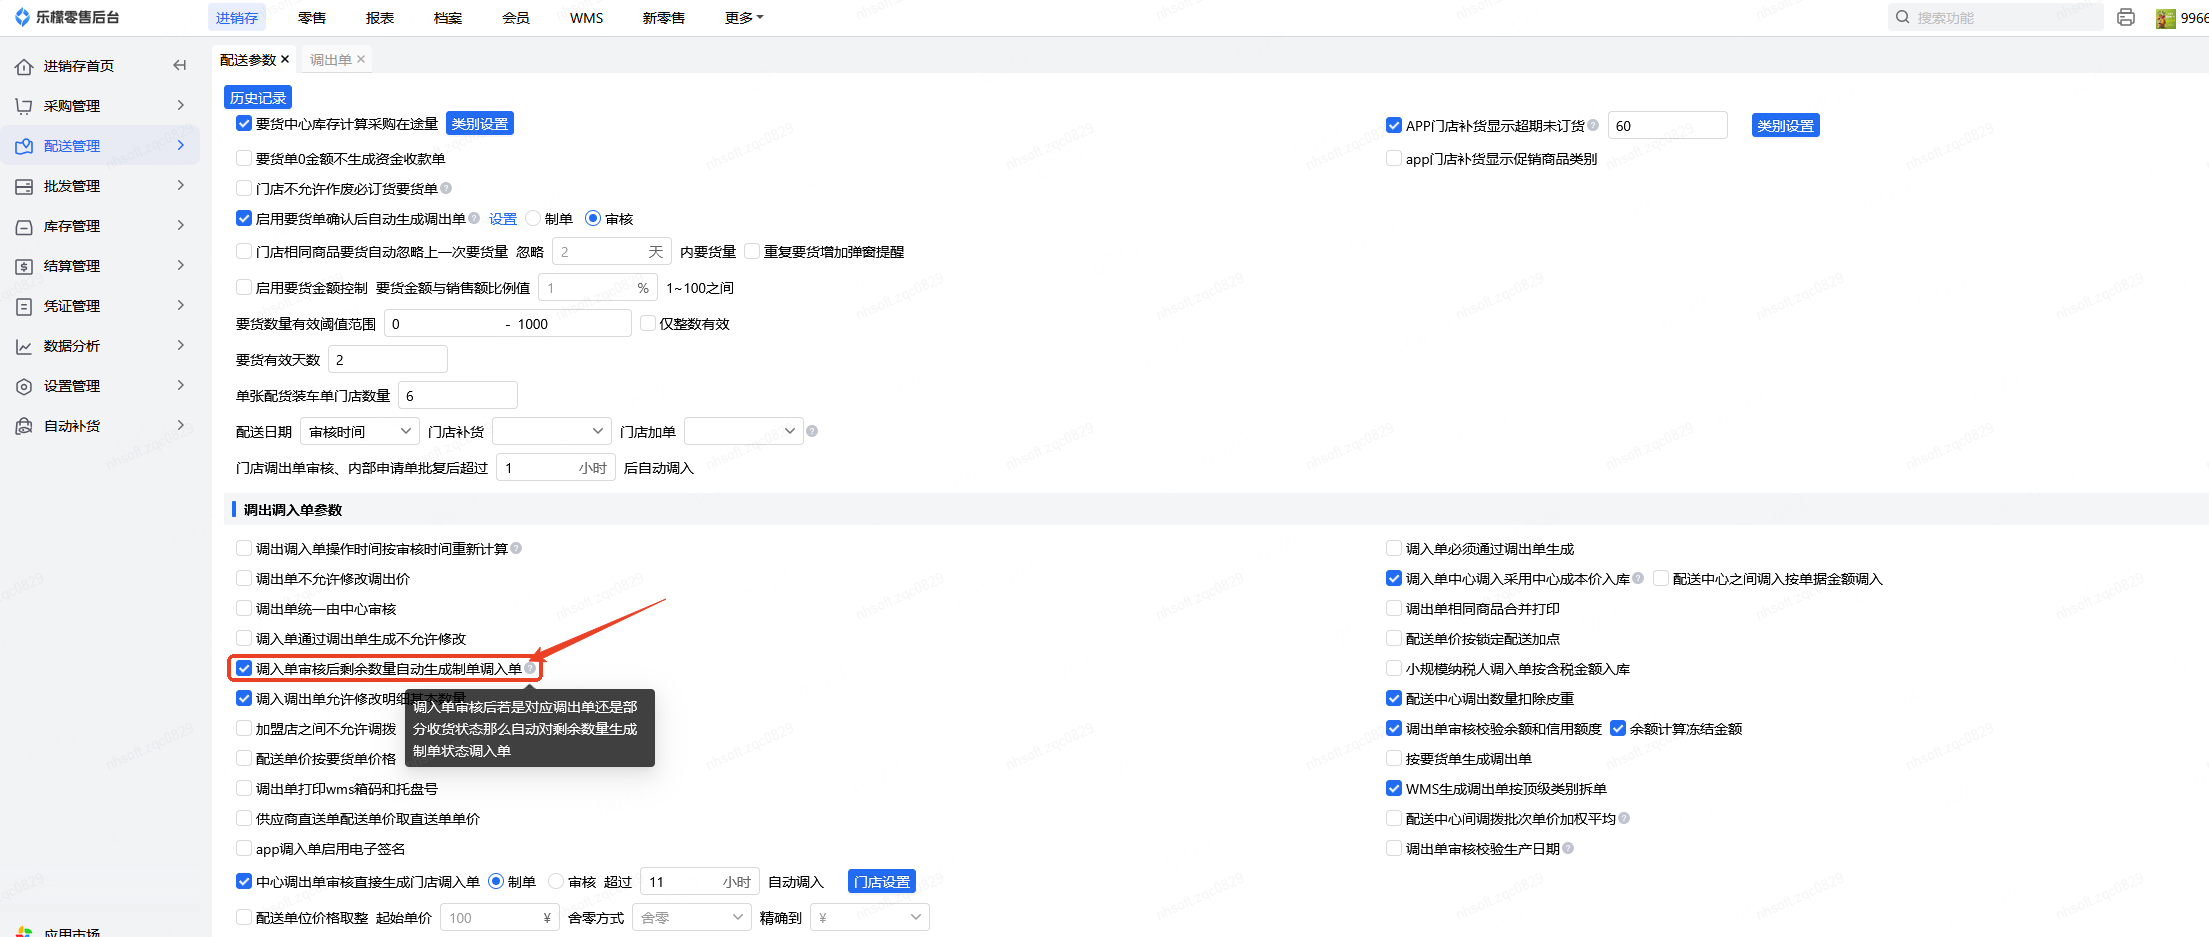Click the 设置管理 gear icon
2209x937 pixels.
coord(24,386)
